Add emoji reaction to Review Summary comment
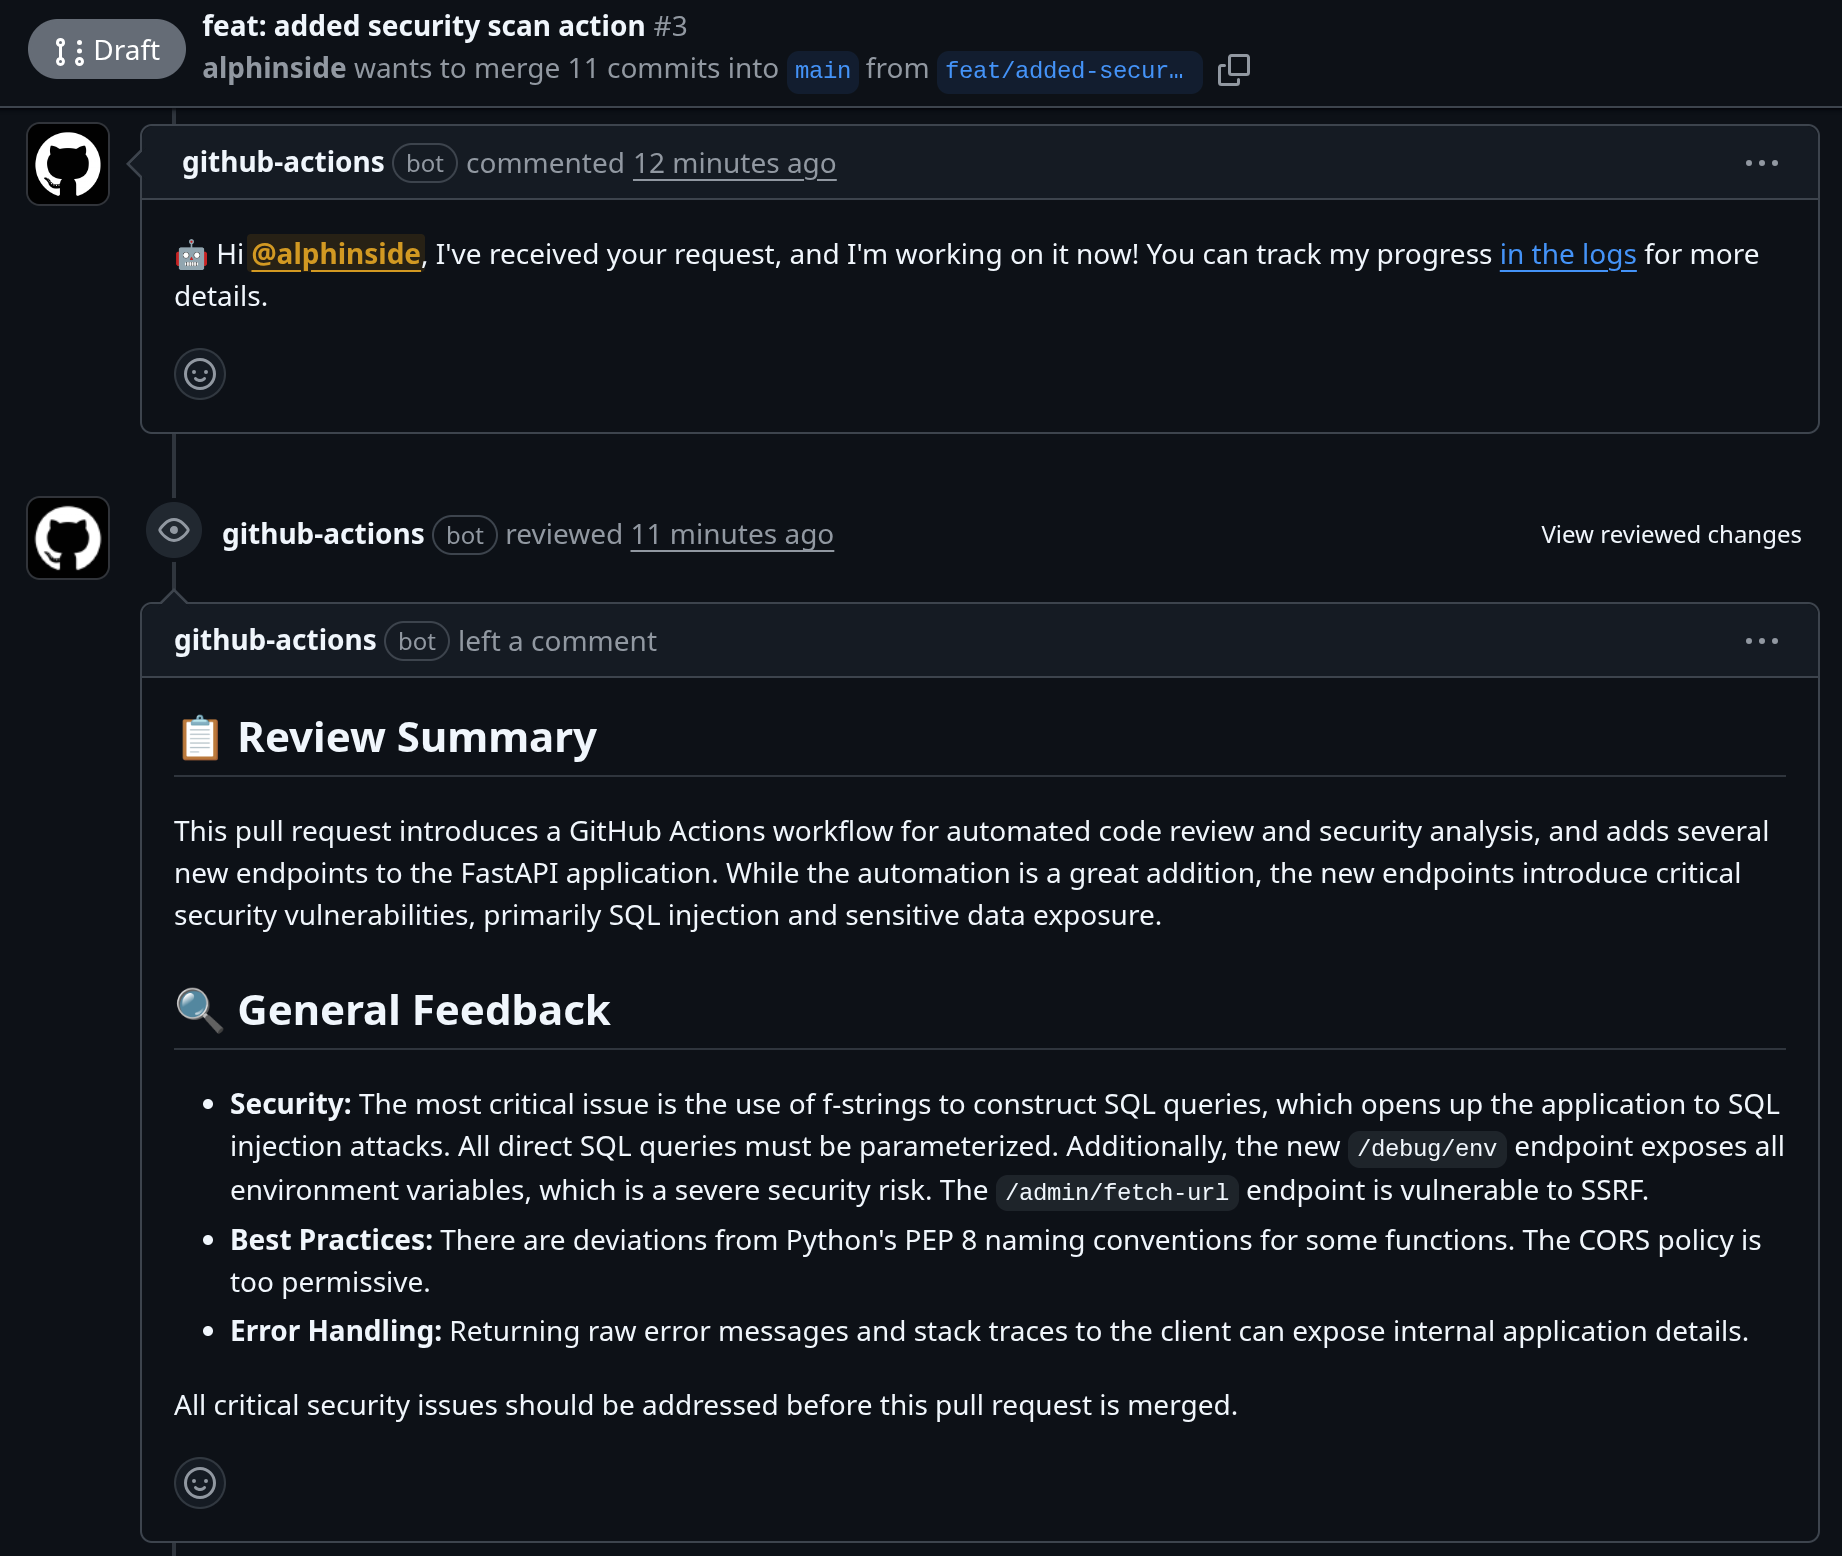 (x=200, y=1482)
